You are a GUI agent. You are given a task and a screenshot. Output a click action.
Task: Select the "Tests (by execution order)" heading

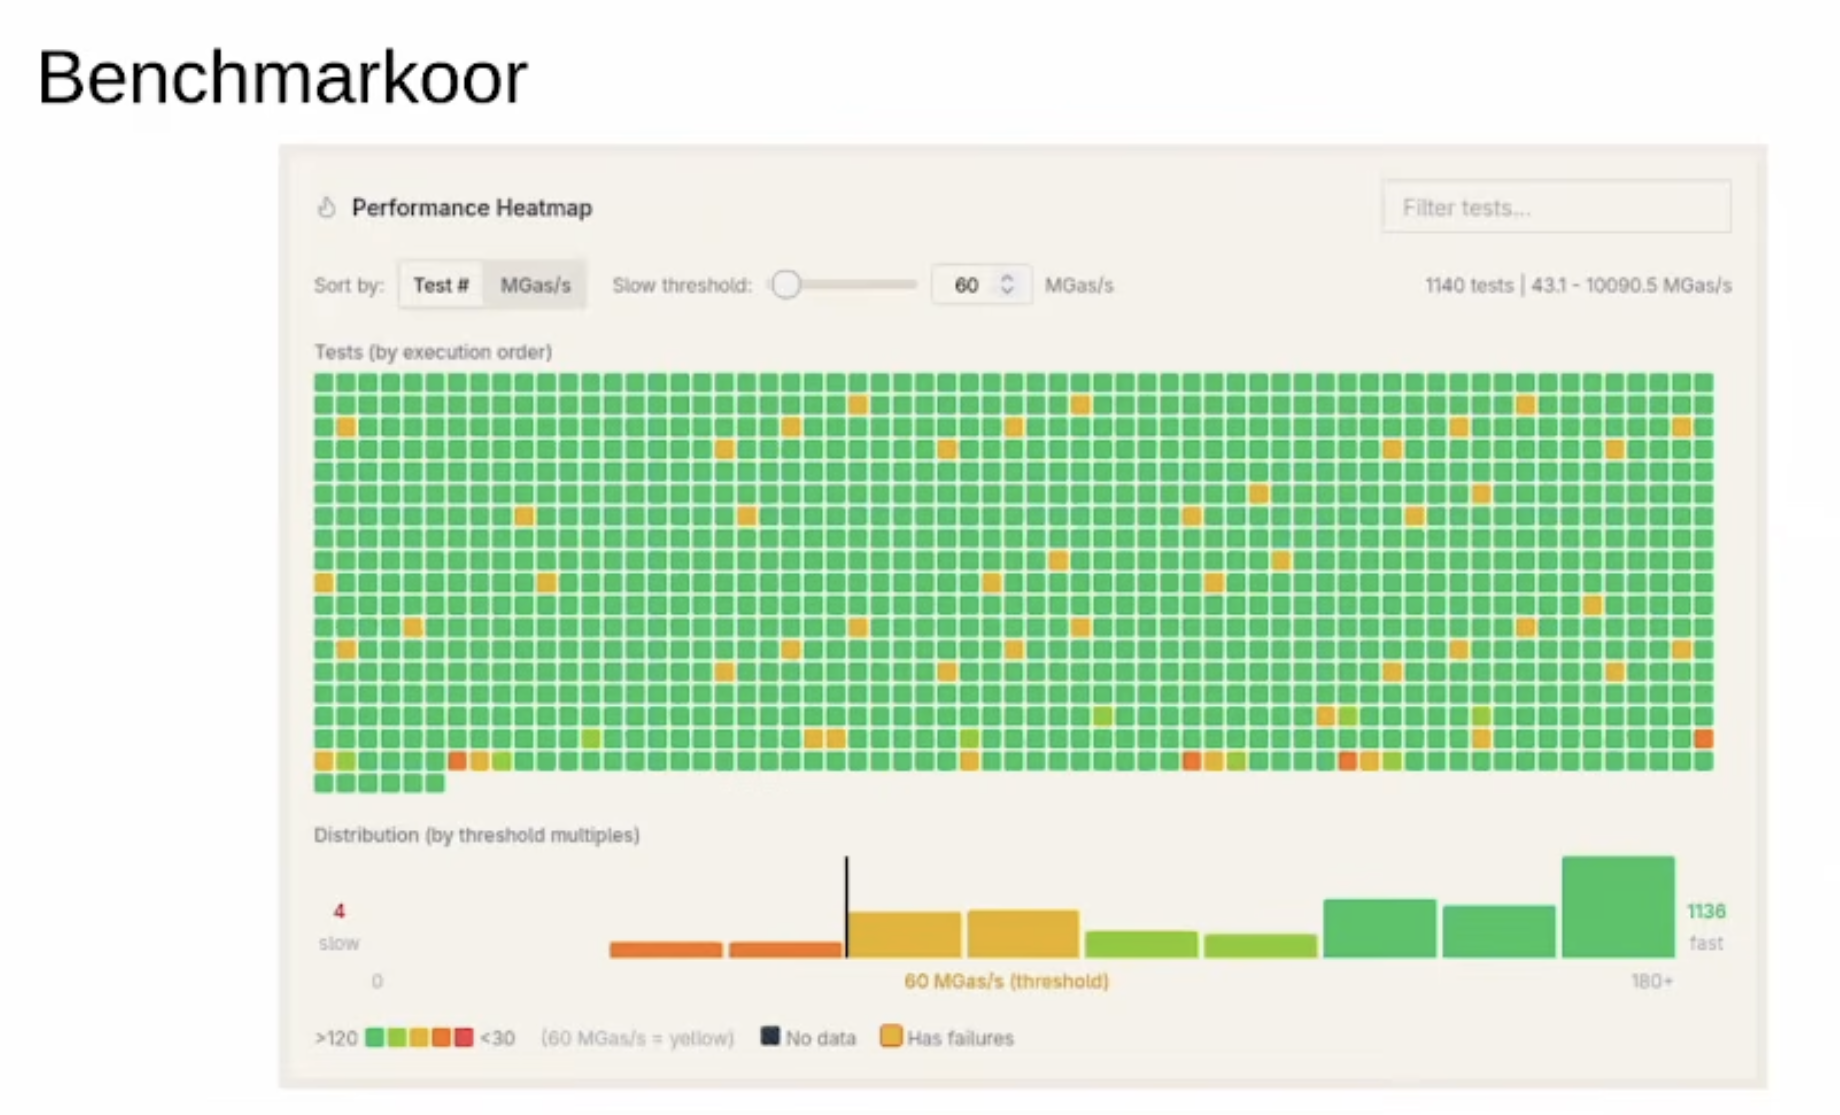point(433,352)
